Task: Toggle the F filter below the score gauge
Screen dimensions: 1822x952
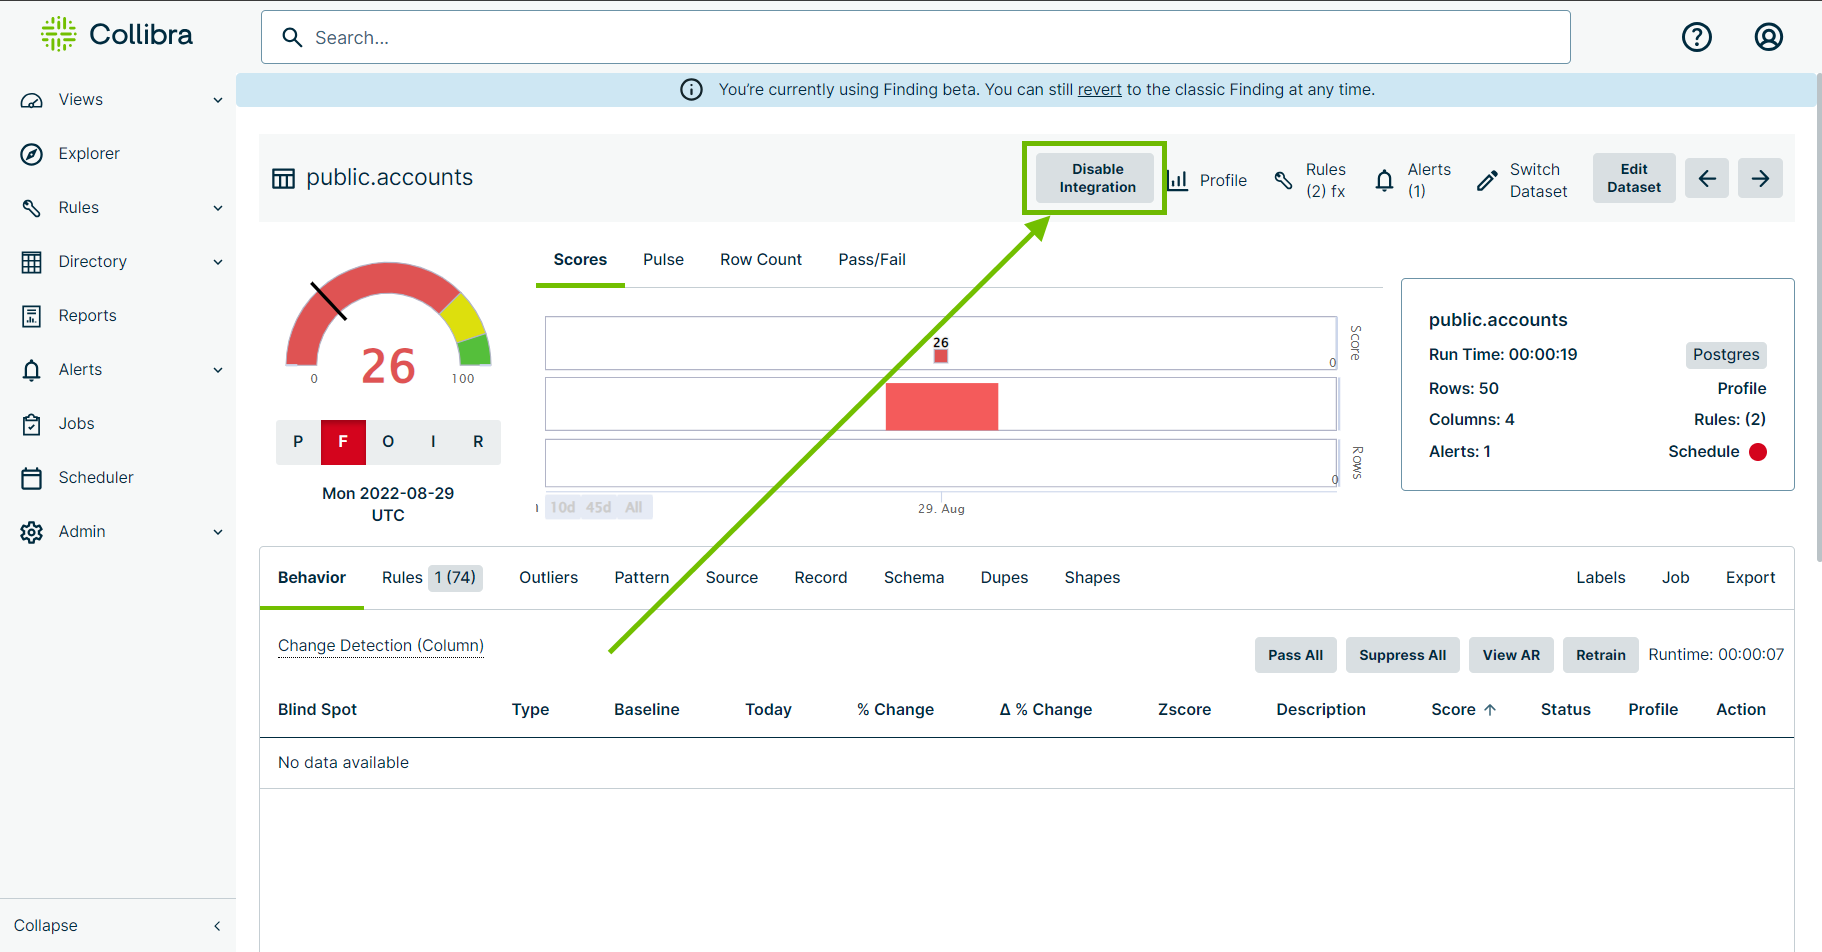Action: 343,441
